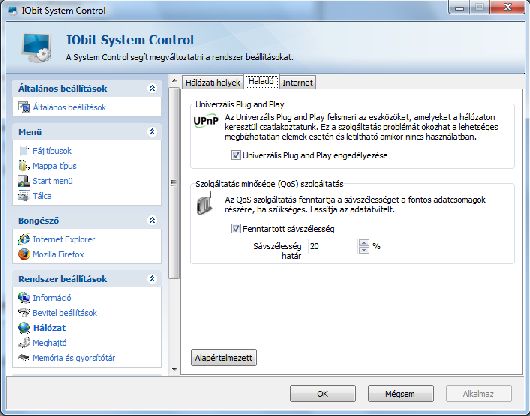Viewport: 530px width, 416px height.
Task: Open the Internet Explorer browser icon
Action: 24,239
